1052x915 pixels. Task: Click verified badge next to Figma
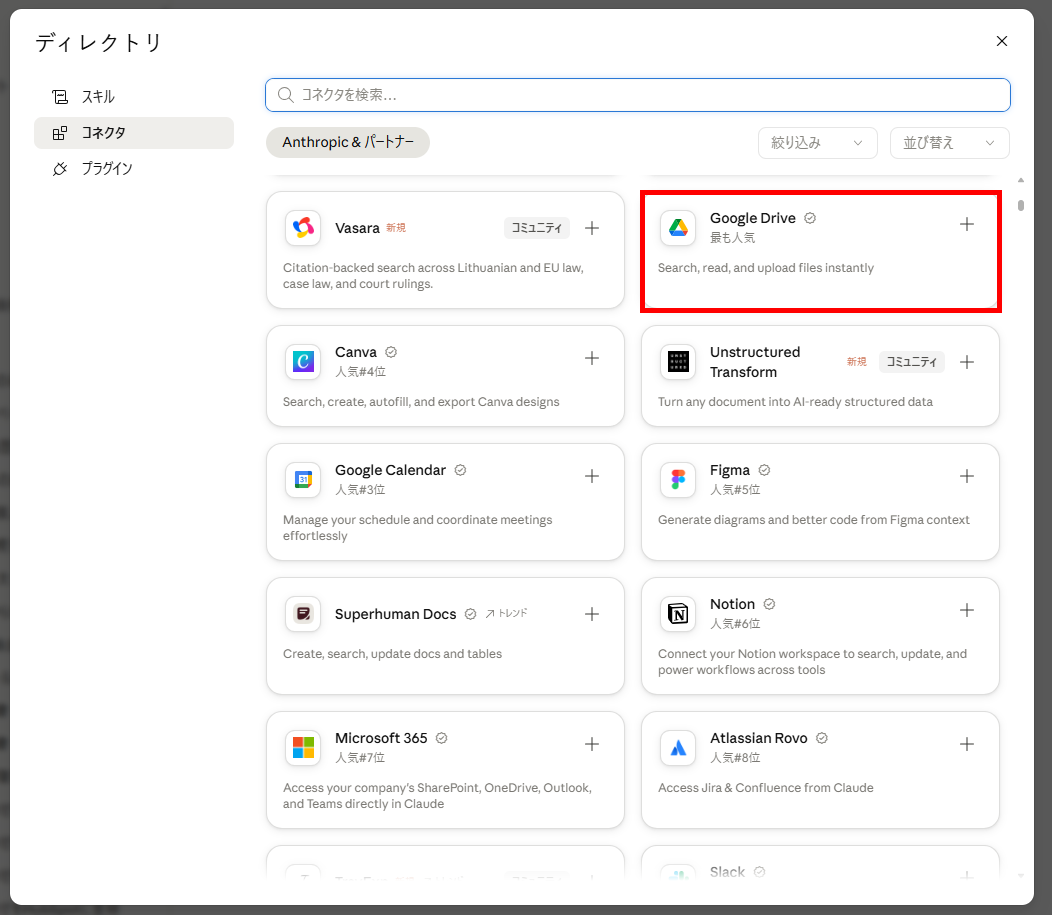pos(764,470)
